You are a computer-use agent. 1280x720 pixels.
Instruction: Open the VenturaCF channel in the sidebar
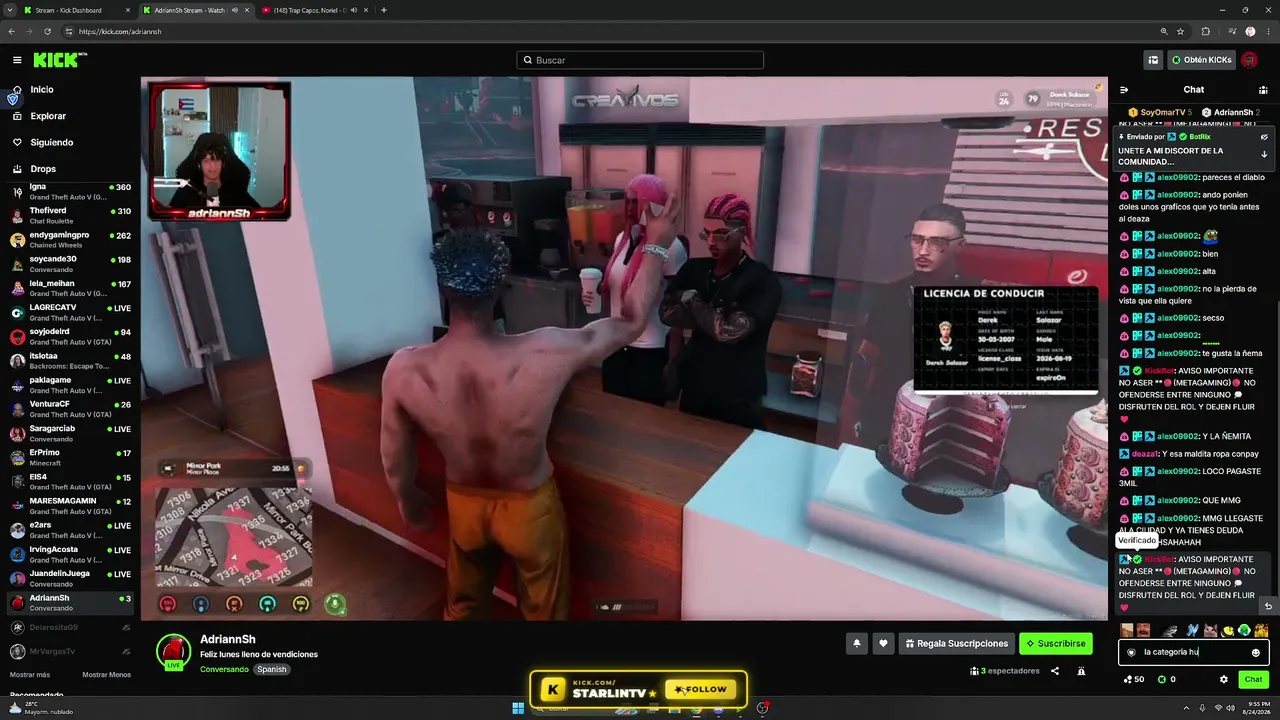70,408
